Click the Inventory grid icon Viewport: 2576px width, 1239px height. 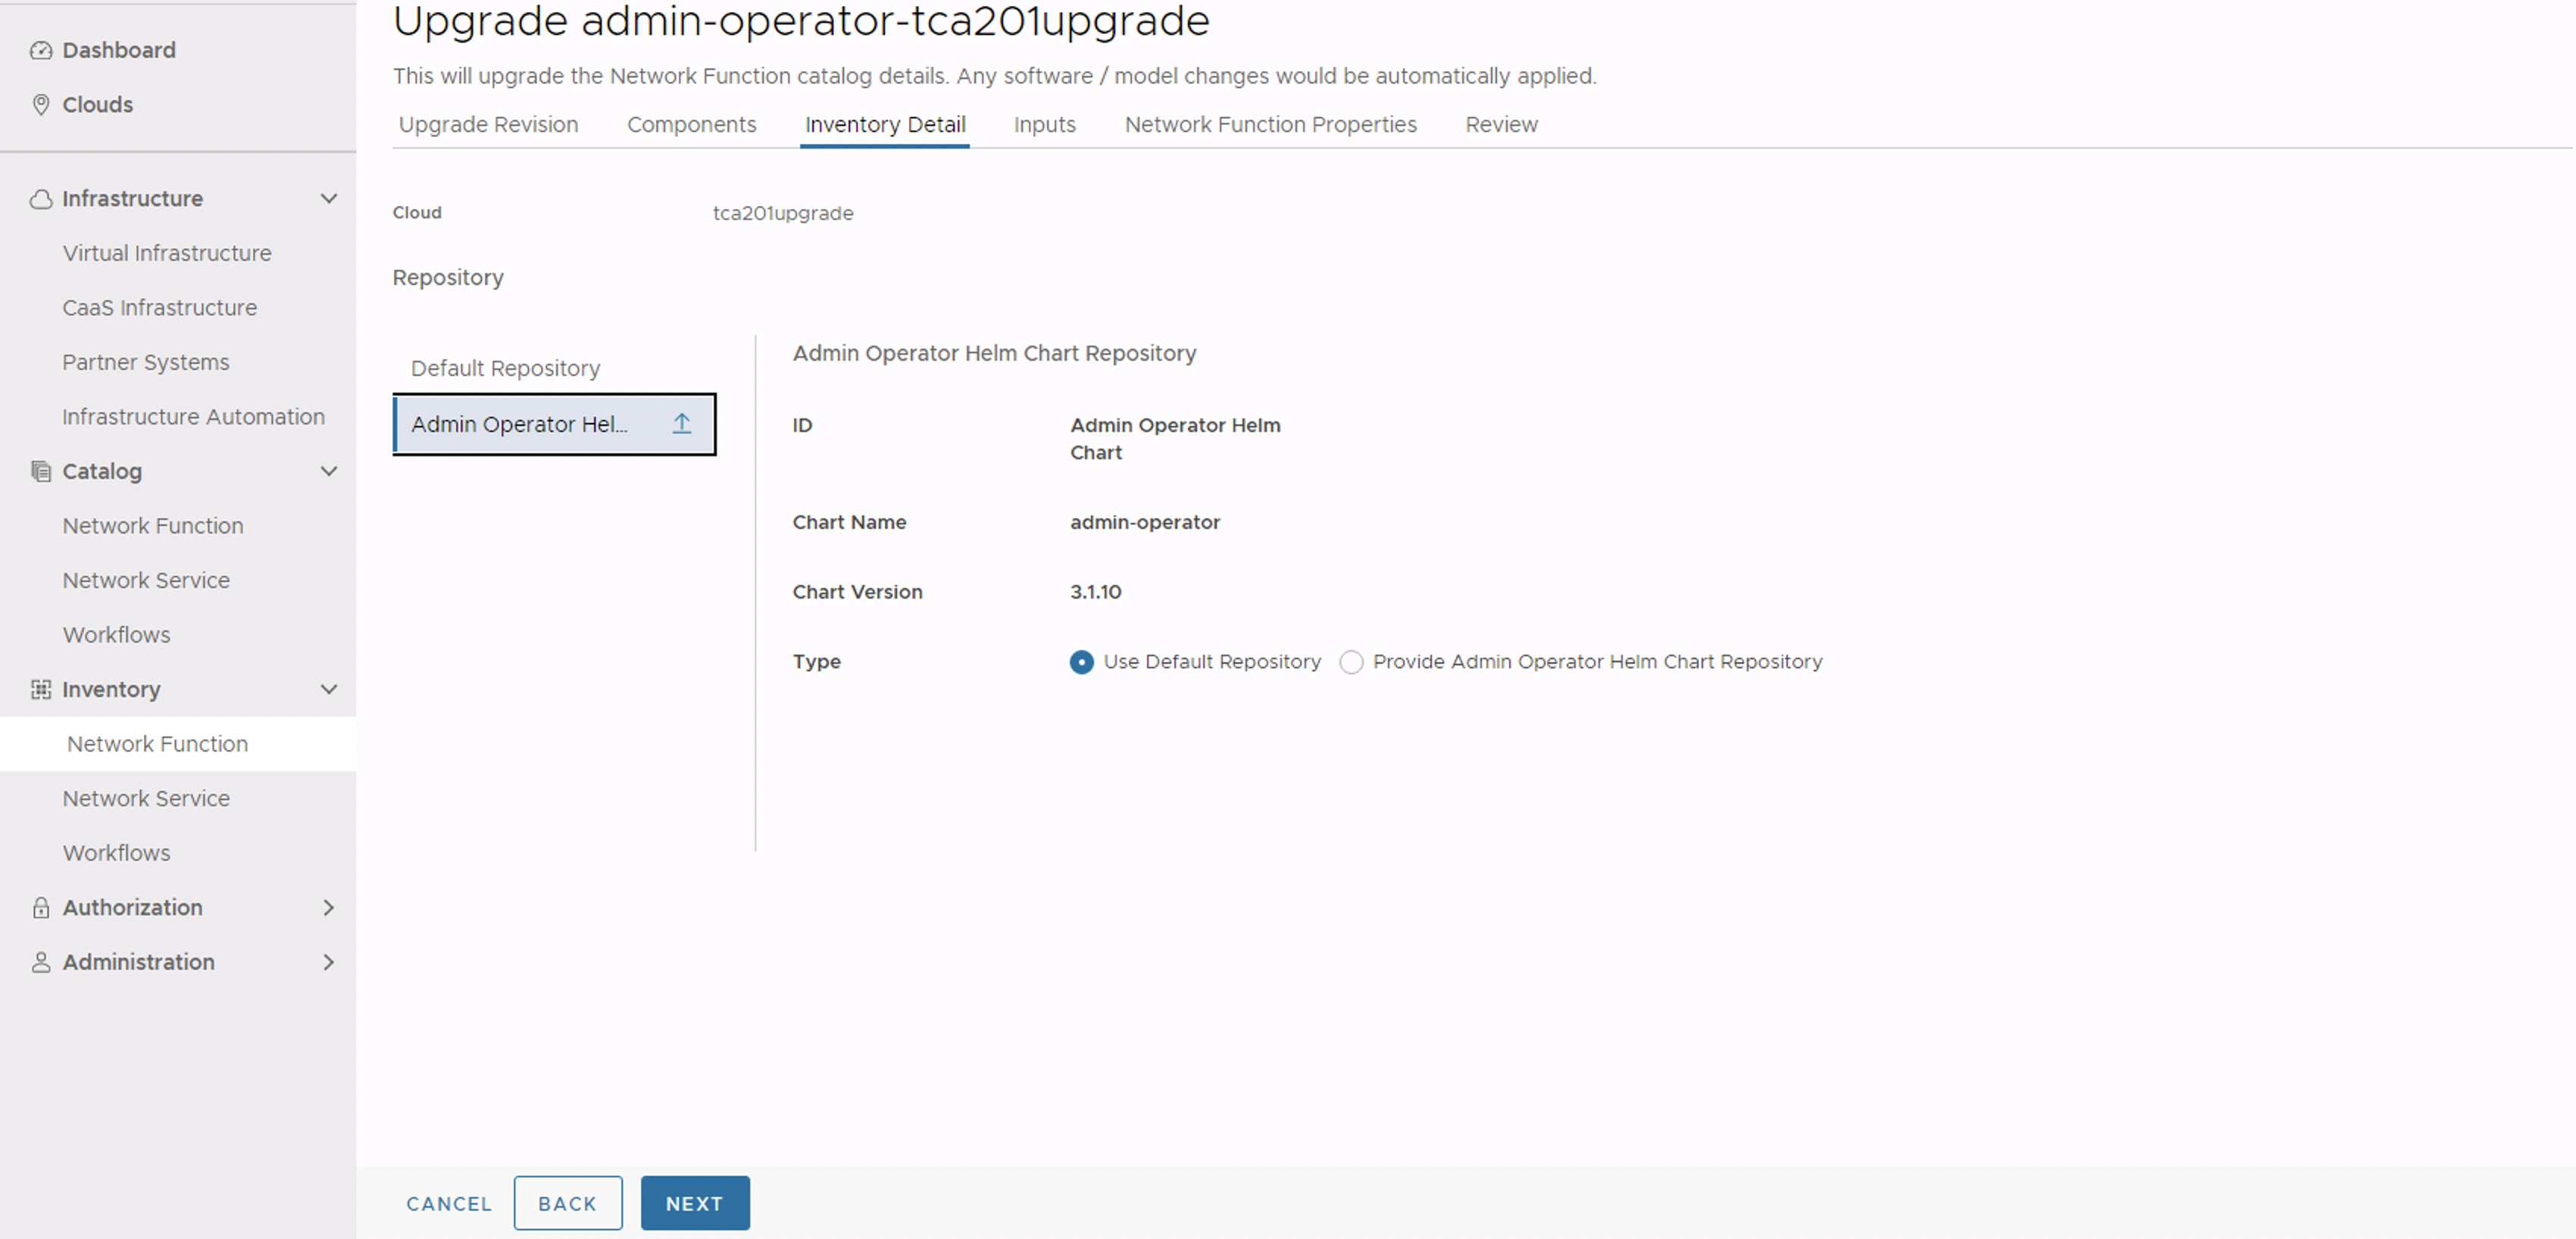pos(41,689)
